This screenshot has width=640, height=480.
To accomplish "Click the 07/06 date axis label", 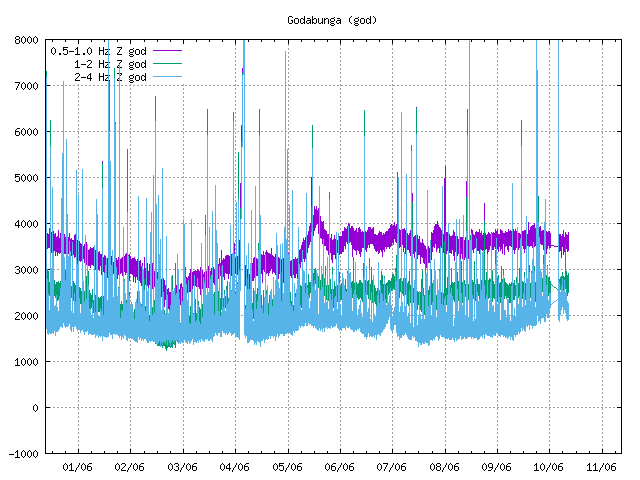I will [392, 467].
